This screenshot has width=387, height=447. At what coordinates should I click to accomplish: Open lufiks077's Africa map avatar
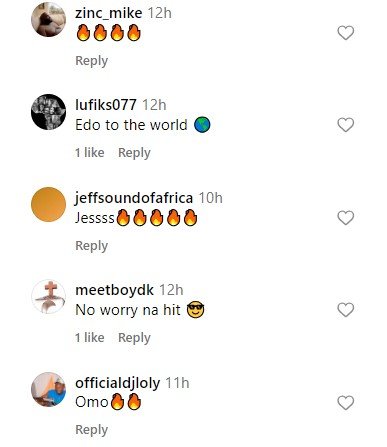tap(48, 112)
